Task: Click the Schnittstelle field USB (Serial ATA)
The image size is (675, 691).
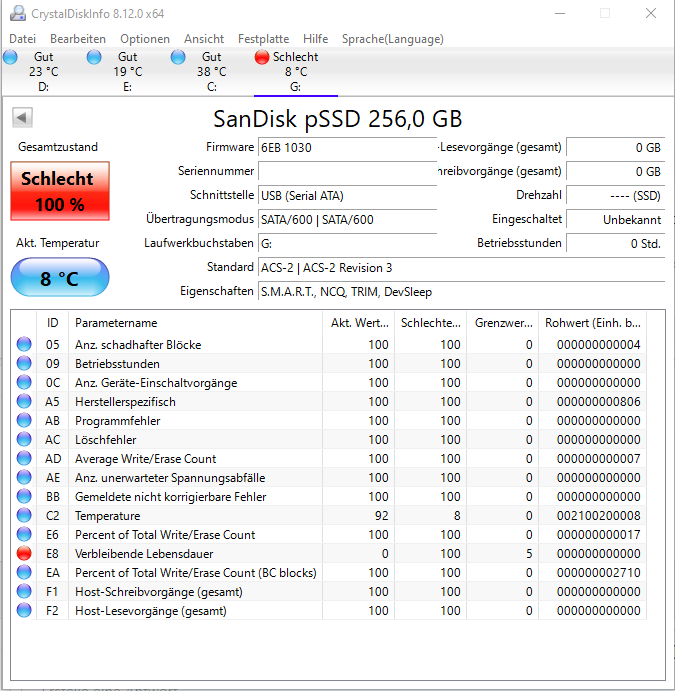Action: pyautogui.click(x=347, y=195)
